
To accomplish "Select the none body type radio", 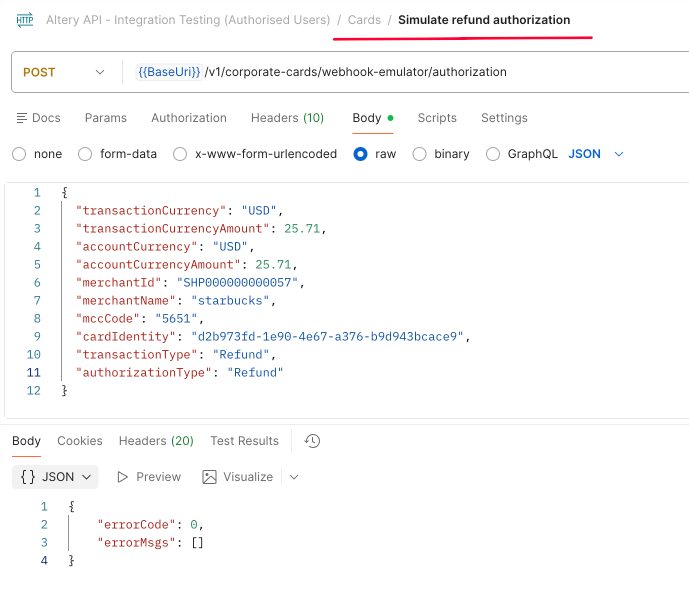I will pos(19,154).
